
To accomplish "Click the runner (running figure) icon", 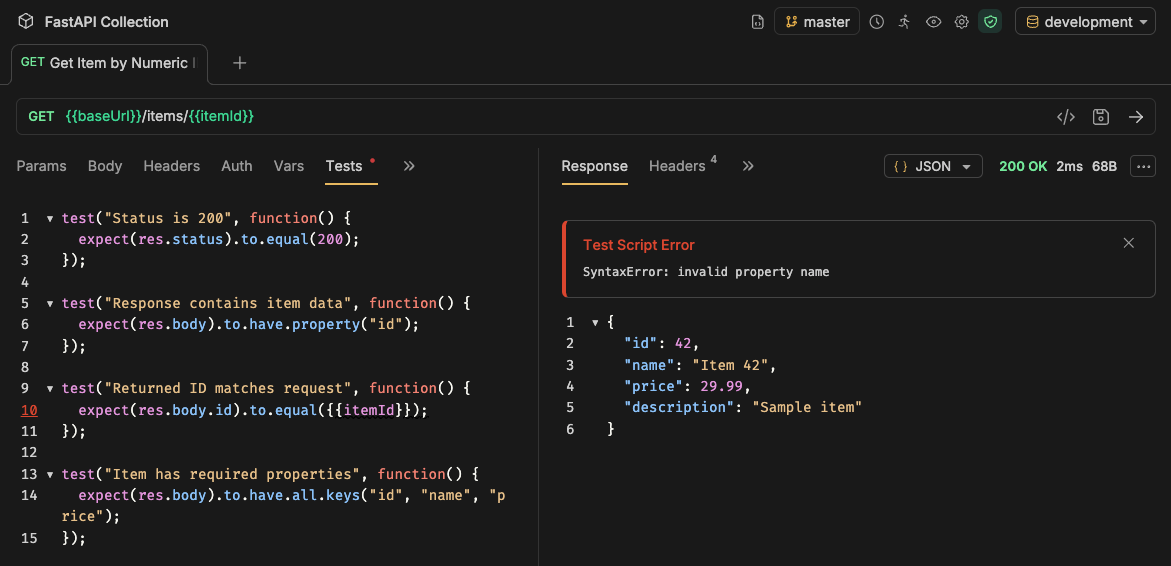I will coord(904,22).
